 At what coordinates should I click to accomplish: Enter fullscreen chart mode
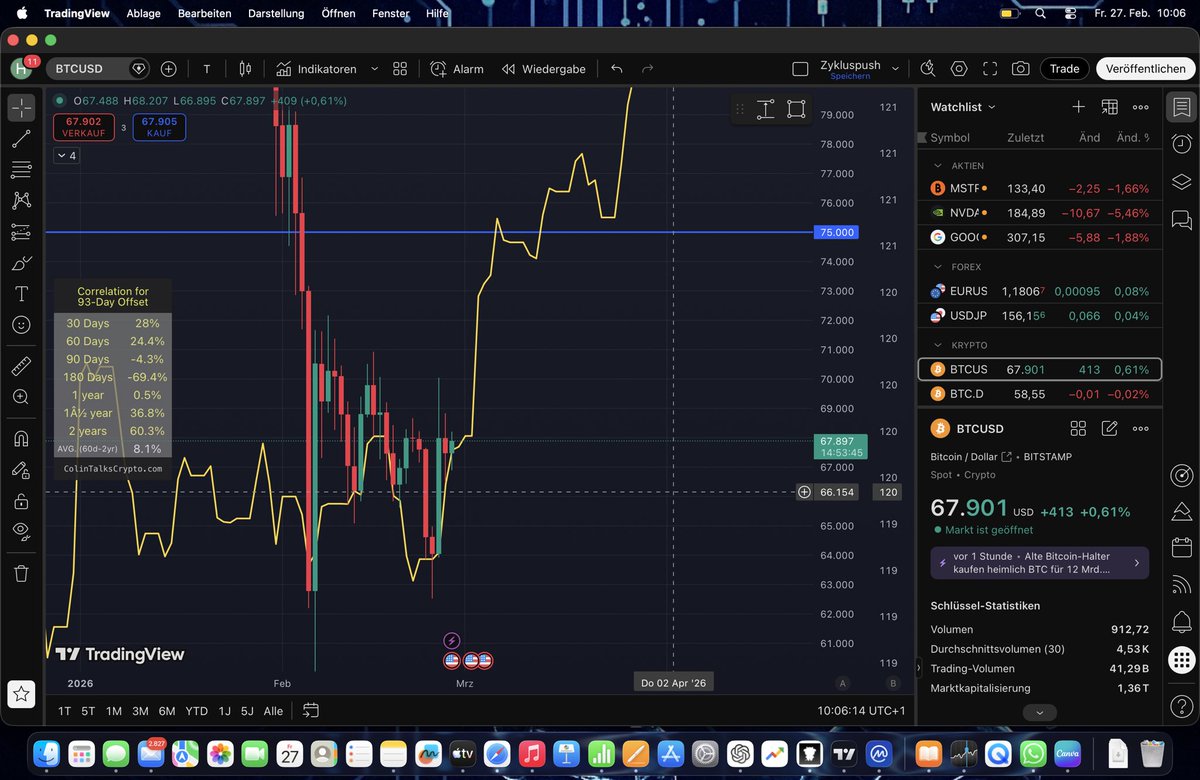pyautogui.click(x=990, y=68)
